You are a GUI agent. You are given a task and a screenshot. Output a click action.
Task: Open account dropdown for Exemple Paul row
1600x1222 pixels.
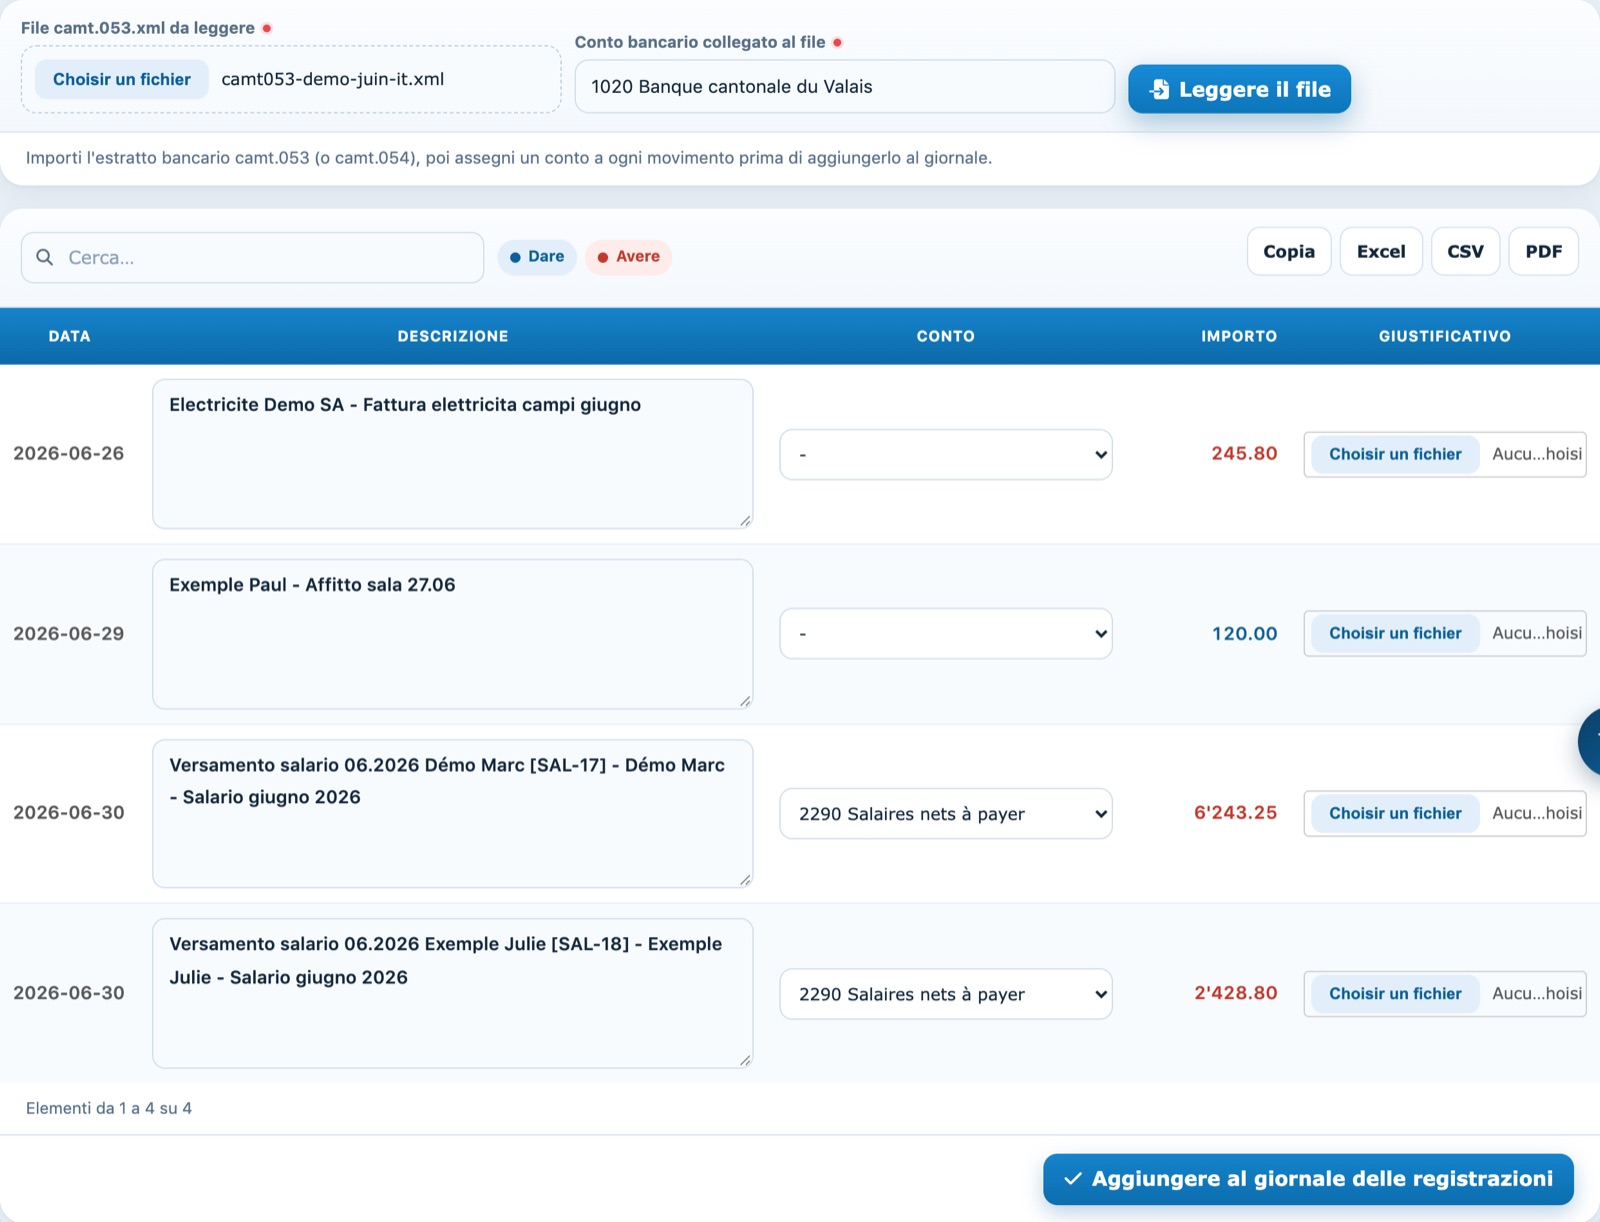click(946, 633)
